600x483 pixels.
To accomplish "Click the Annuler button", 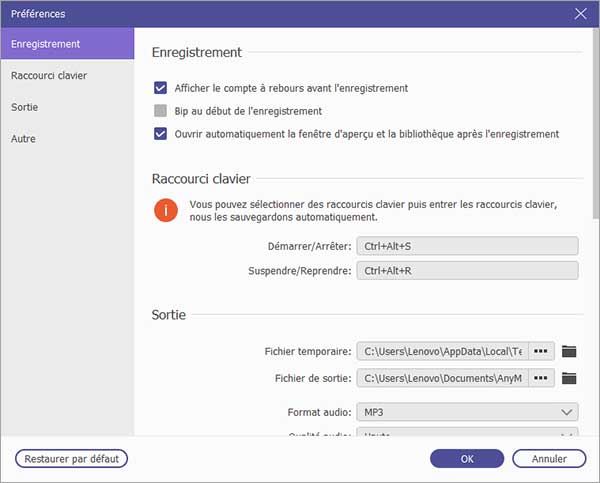I will (x=548, y=459).
